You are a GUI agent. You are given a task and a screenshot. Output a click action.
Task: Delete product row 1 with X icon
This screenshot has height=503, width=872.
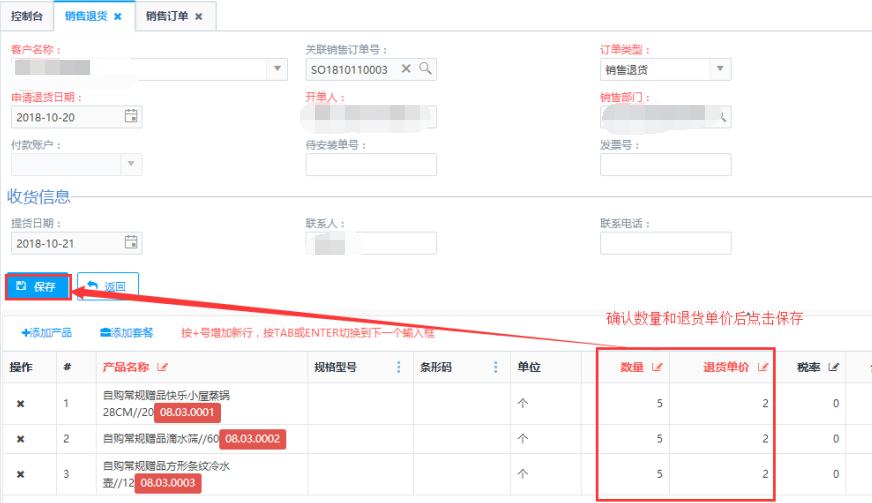20,403
